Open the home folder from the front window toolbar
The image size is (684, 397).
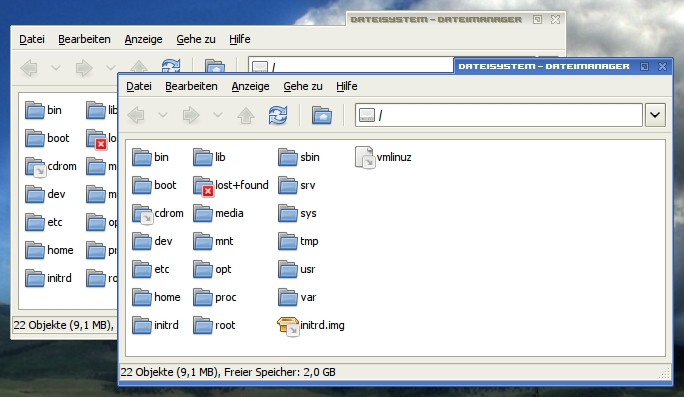click(322, 115)
